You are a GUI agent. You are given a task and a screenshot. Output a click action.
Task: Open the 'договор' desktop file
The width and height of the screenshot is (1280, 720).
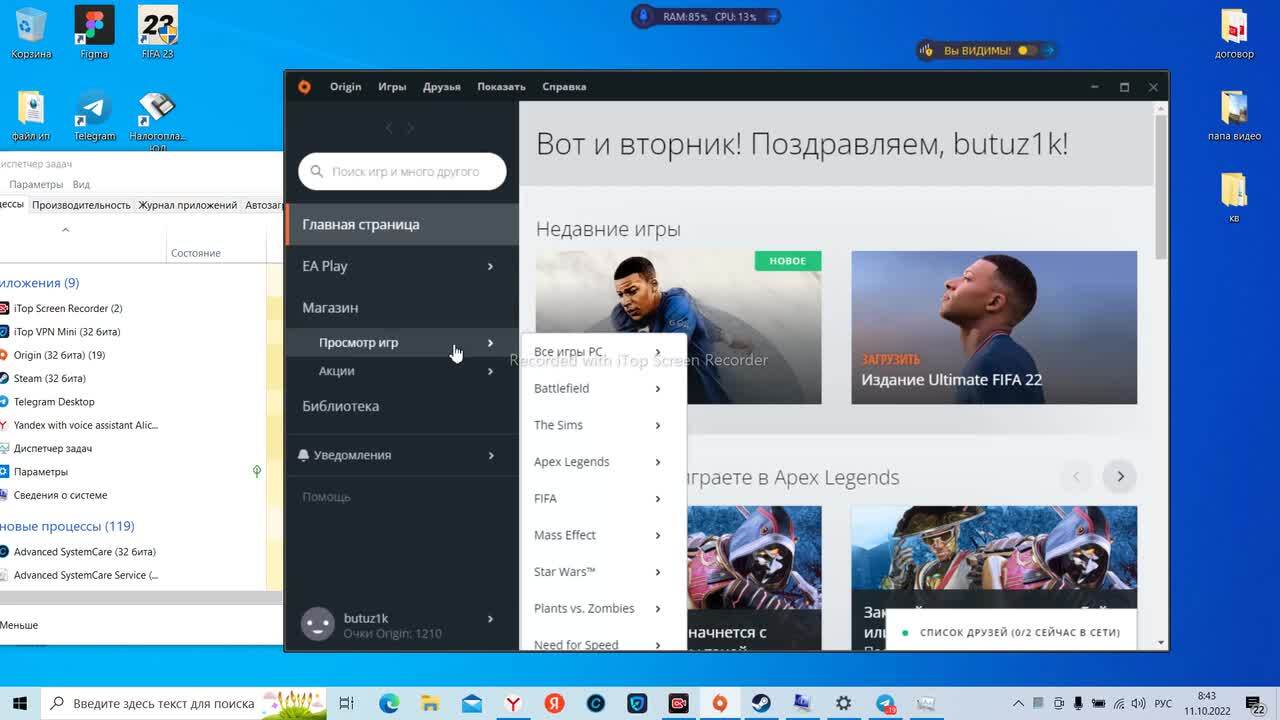(1234, 33)
